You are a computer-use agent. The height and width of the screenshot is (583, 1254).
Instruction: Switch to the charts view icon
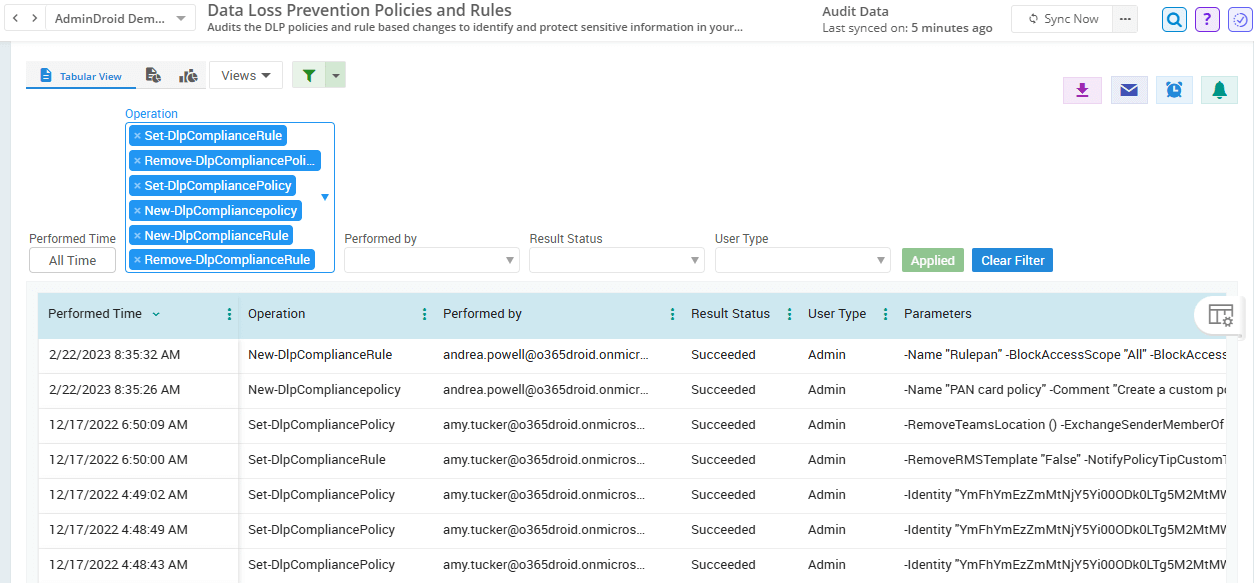point(187,75)
